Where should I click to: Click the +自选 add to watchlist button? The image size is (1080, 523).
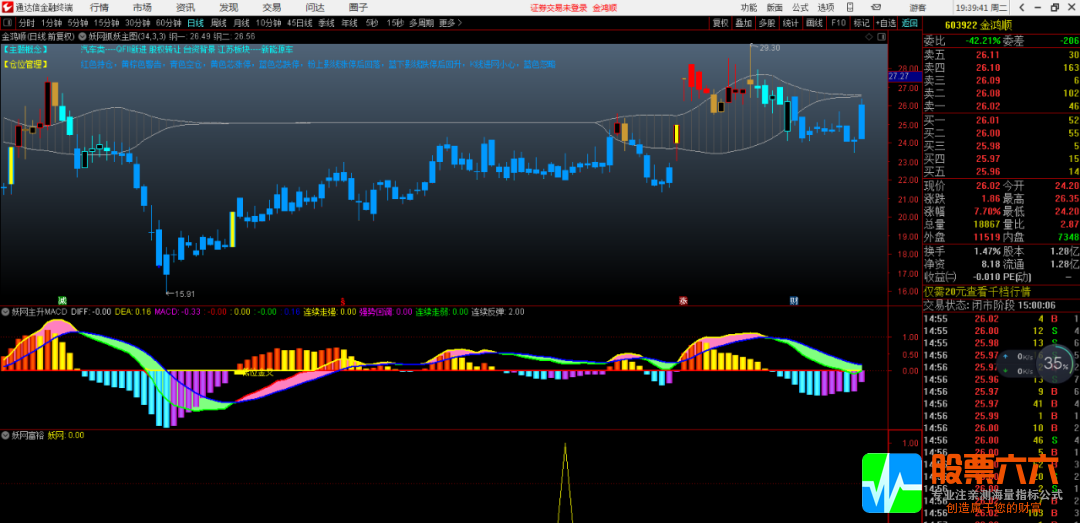(x=886, y=23)
